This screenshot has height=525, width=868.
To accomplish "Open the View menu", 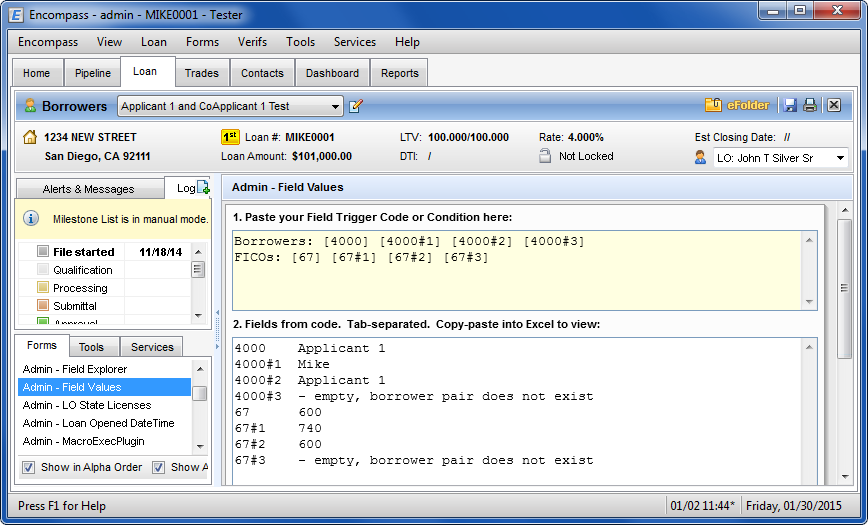I will pyautogui.click(x=109, y=42).
